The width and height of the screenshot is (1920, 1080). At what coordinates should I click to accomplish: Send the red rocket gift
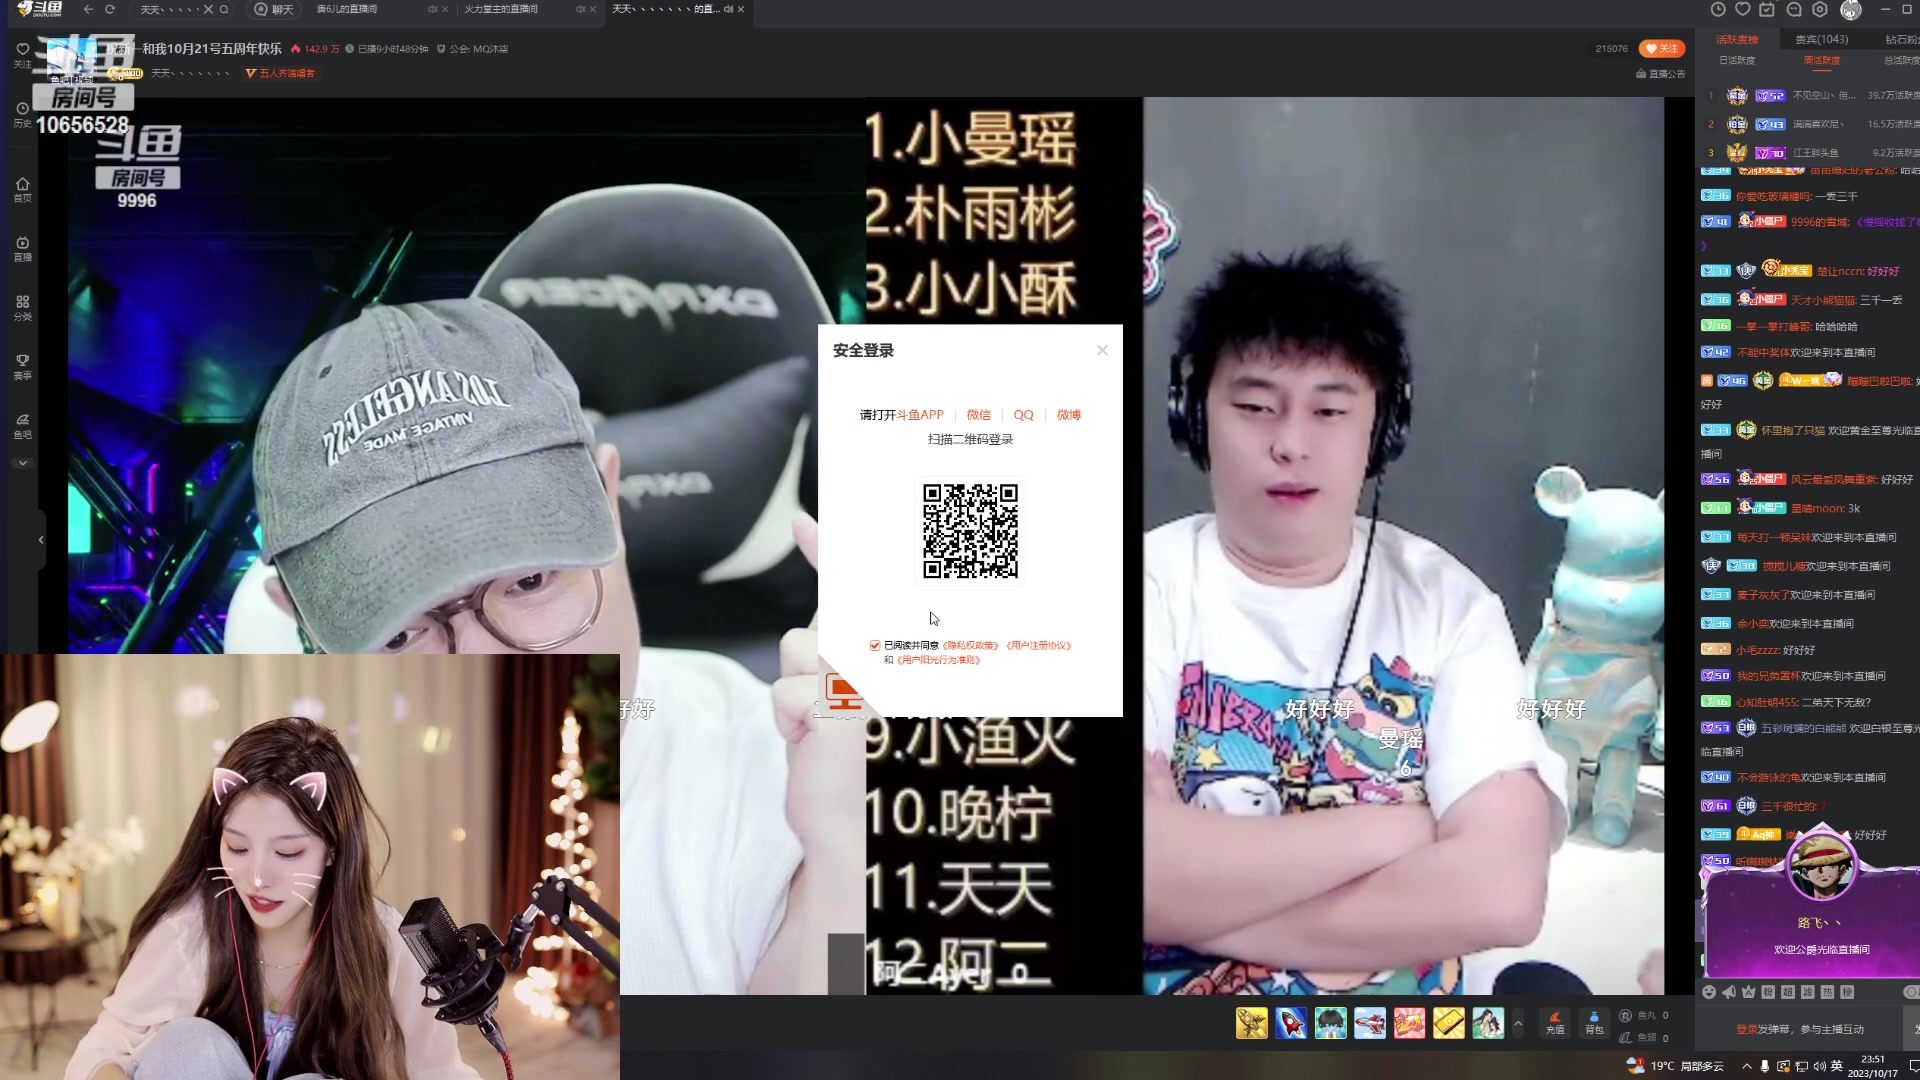pyautogui.click(x=1291, y=1023)
